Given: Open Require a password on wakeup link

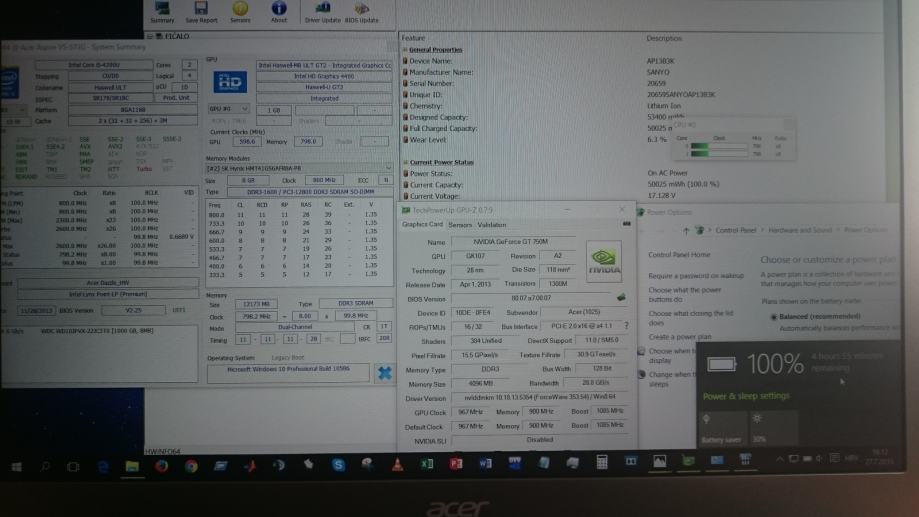Looking at the screenshot, I should point(696,276).
